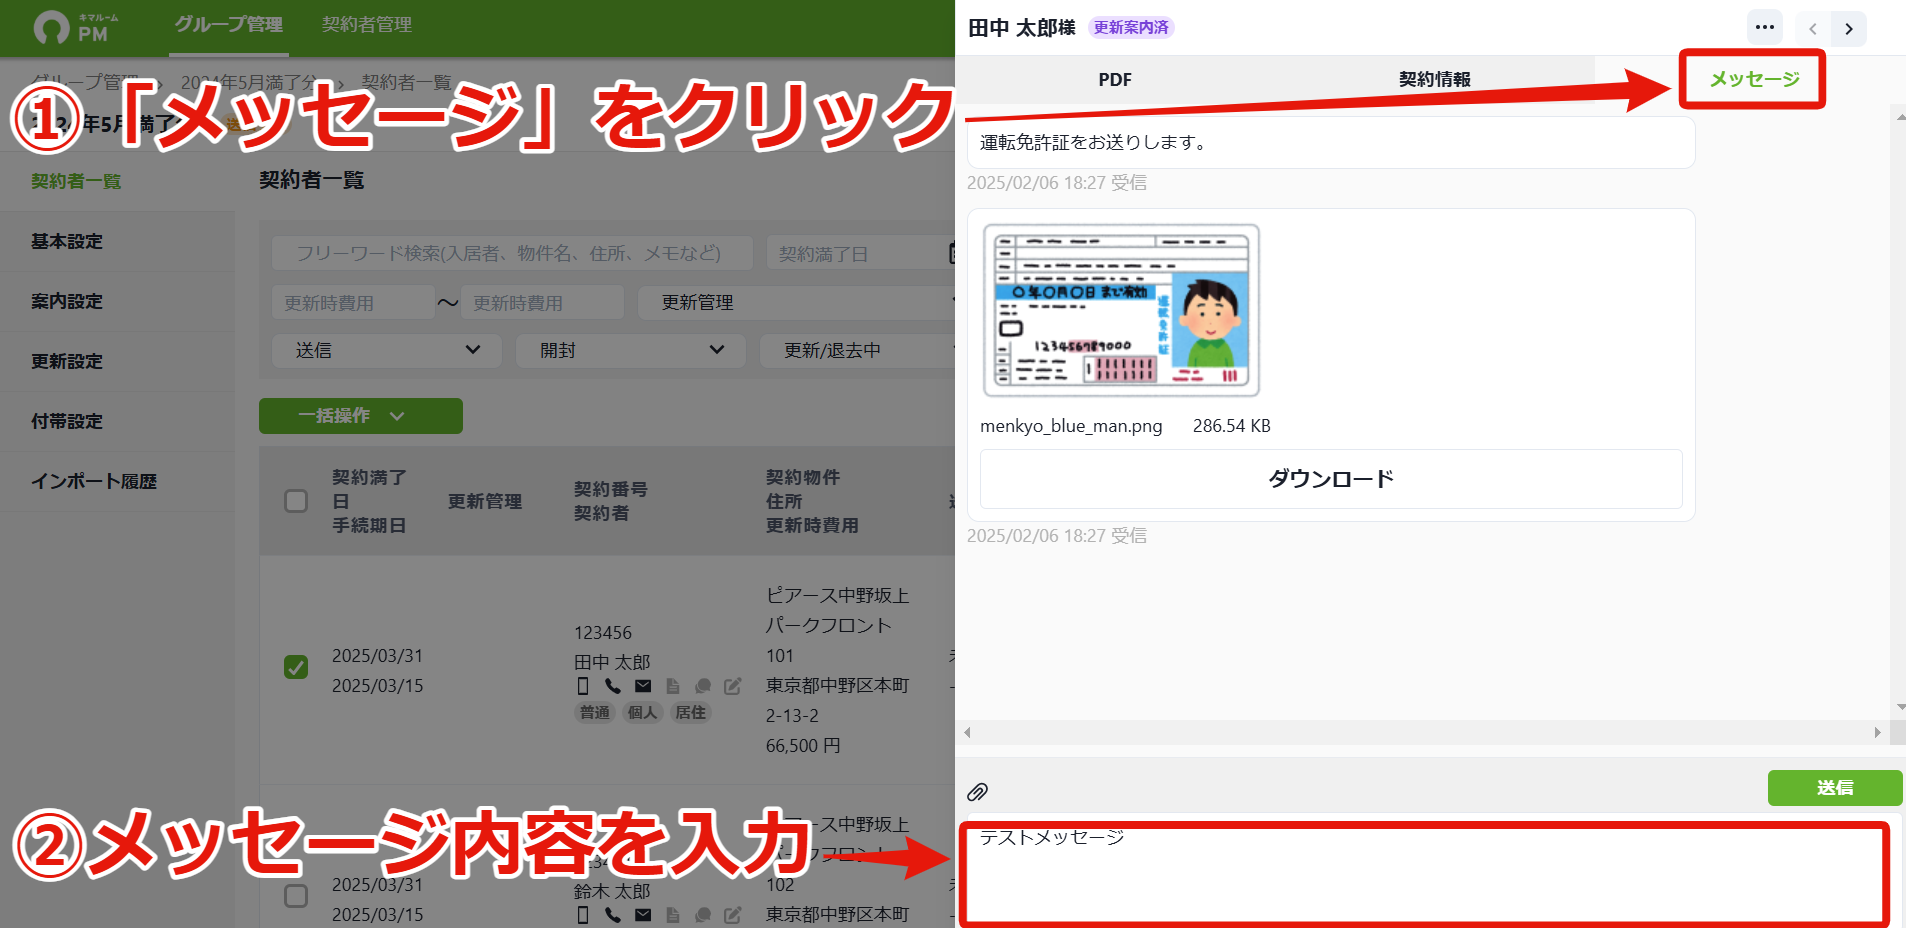Go to next contractor with right chevron
The image size is (1906, 928).
pos(1849,29)
